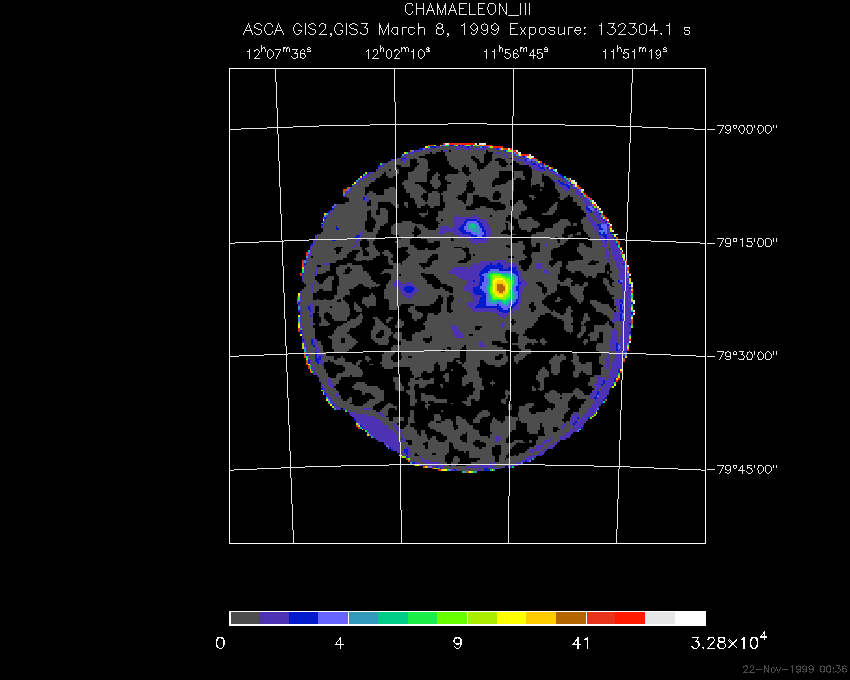Click the color bar value 41
The width and height of the screenshot is (850, 680).
581,643
